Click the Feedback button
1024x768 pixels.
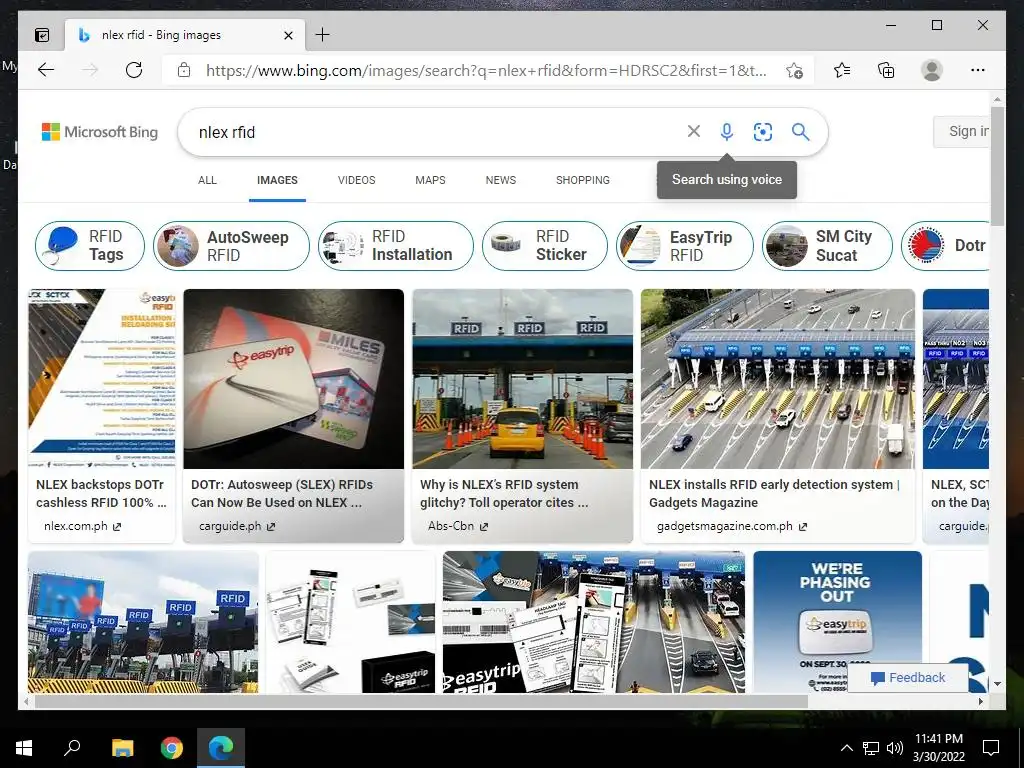(908, 678)
